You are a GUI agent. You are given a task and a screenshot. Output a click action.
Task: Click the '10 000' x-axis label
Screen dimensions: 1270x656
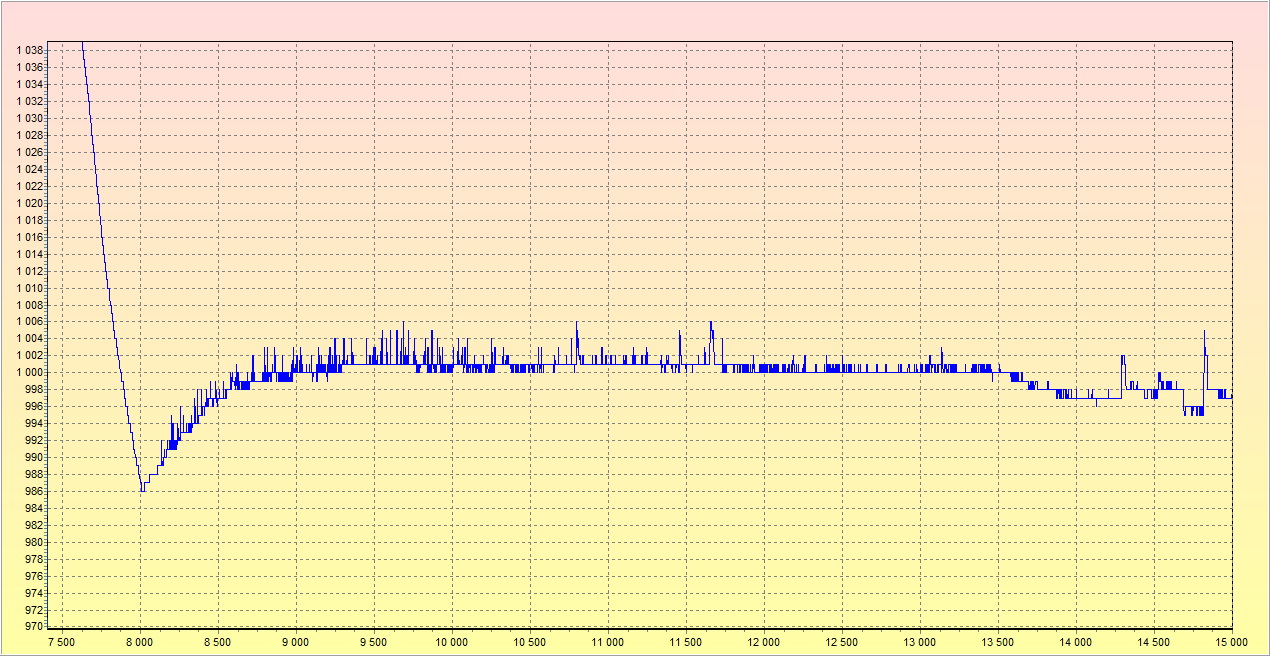[452, 641]
